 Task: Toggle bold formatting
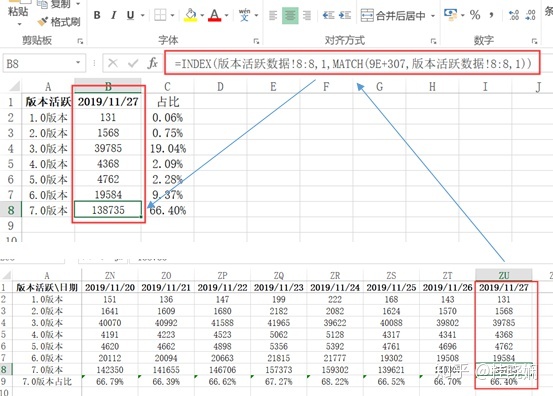point(97,15)
